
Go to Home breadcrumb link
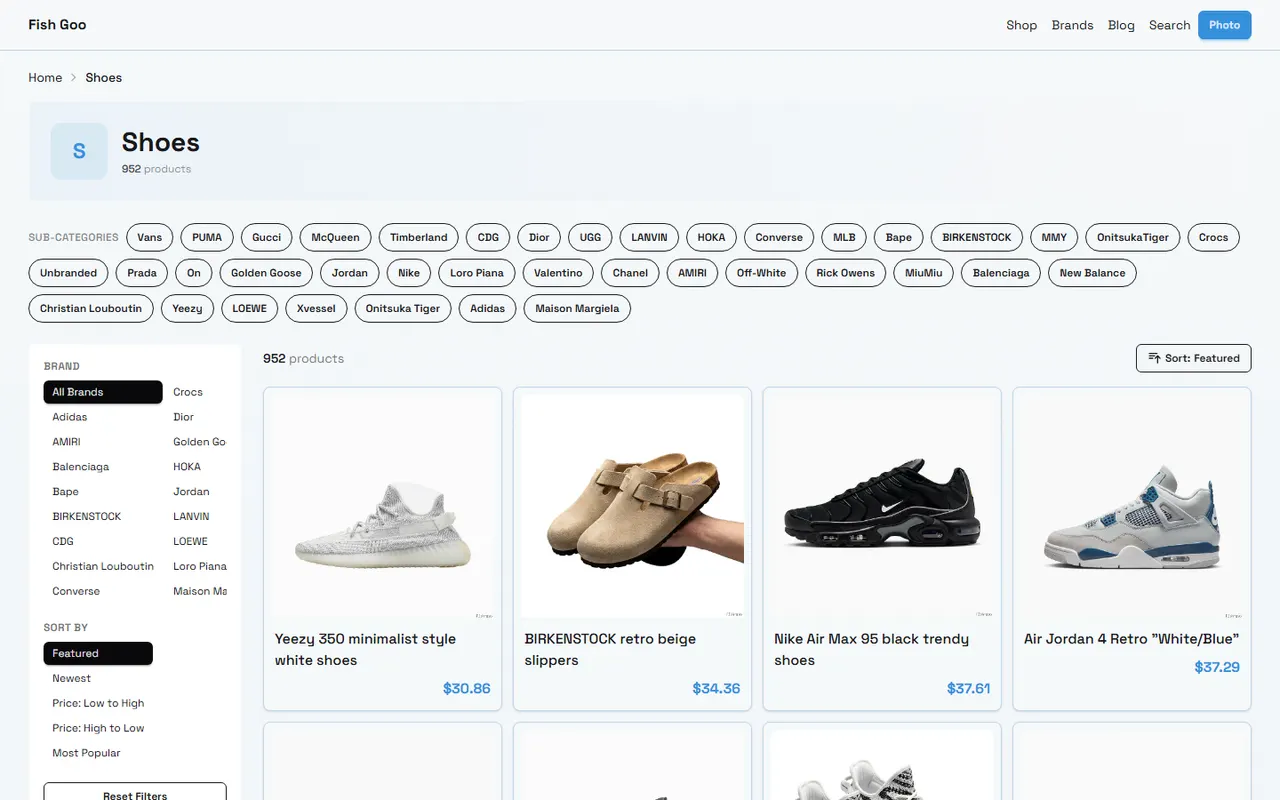pyautogui.click(x=45, y=77)
